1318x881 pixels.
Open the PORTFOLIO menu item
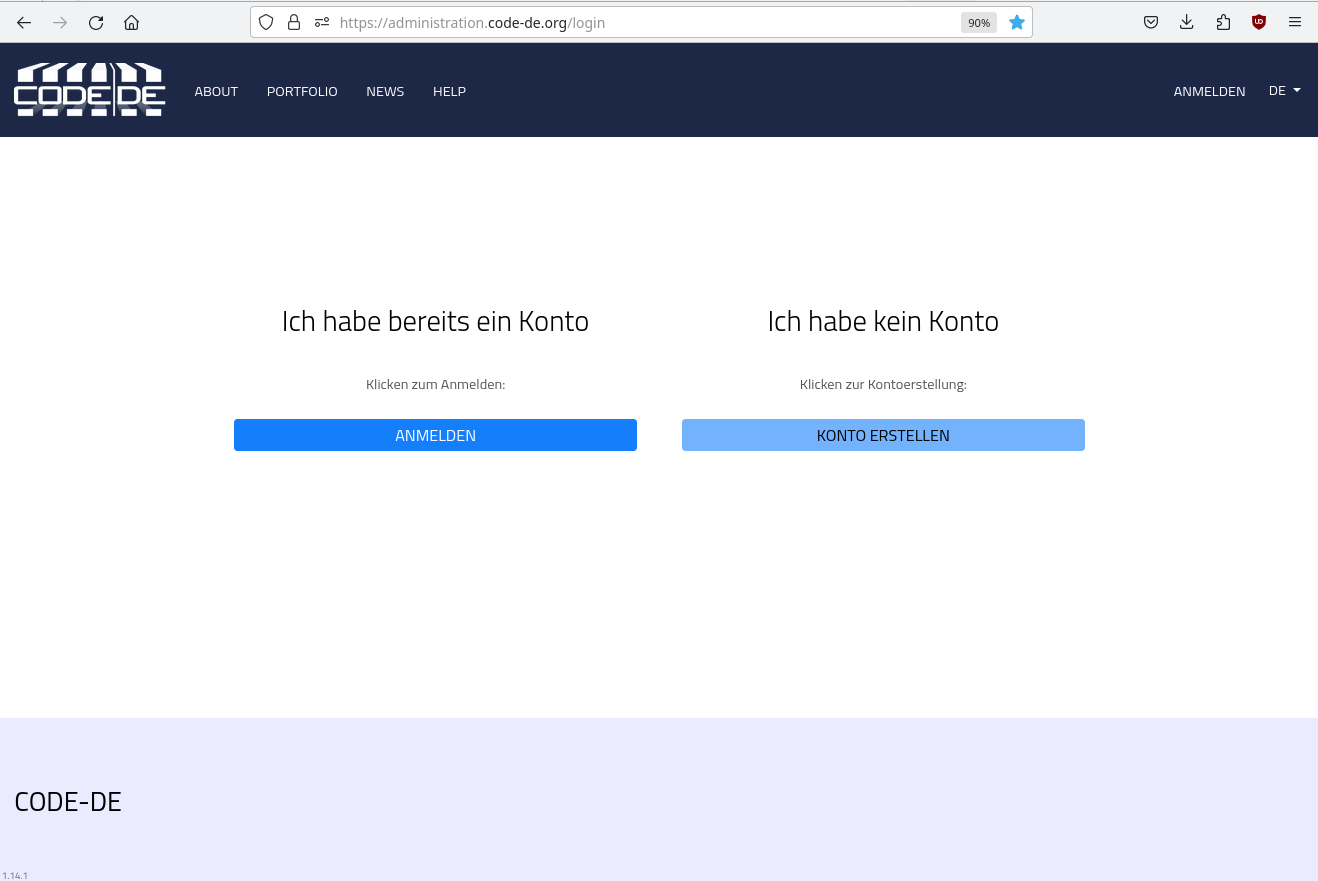[302, 91]
